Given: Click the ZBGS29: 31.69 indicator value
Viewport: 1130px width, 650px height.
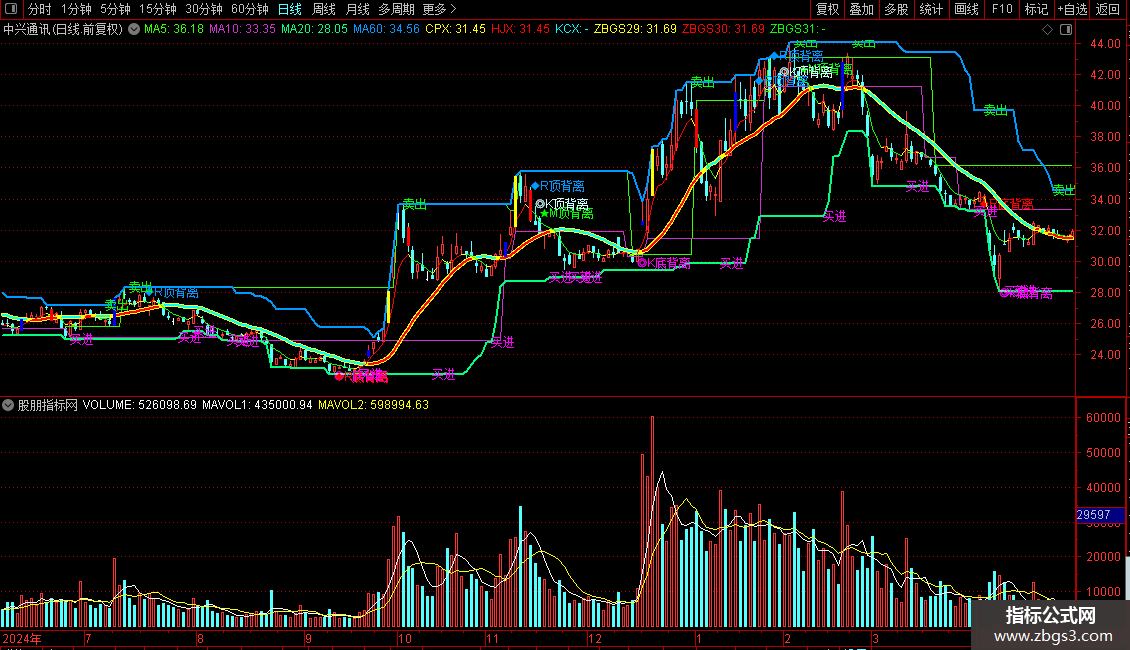Looking at the screenshot, I should point(635,29).
